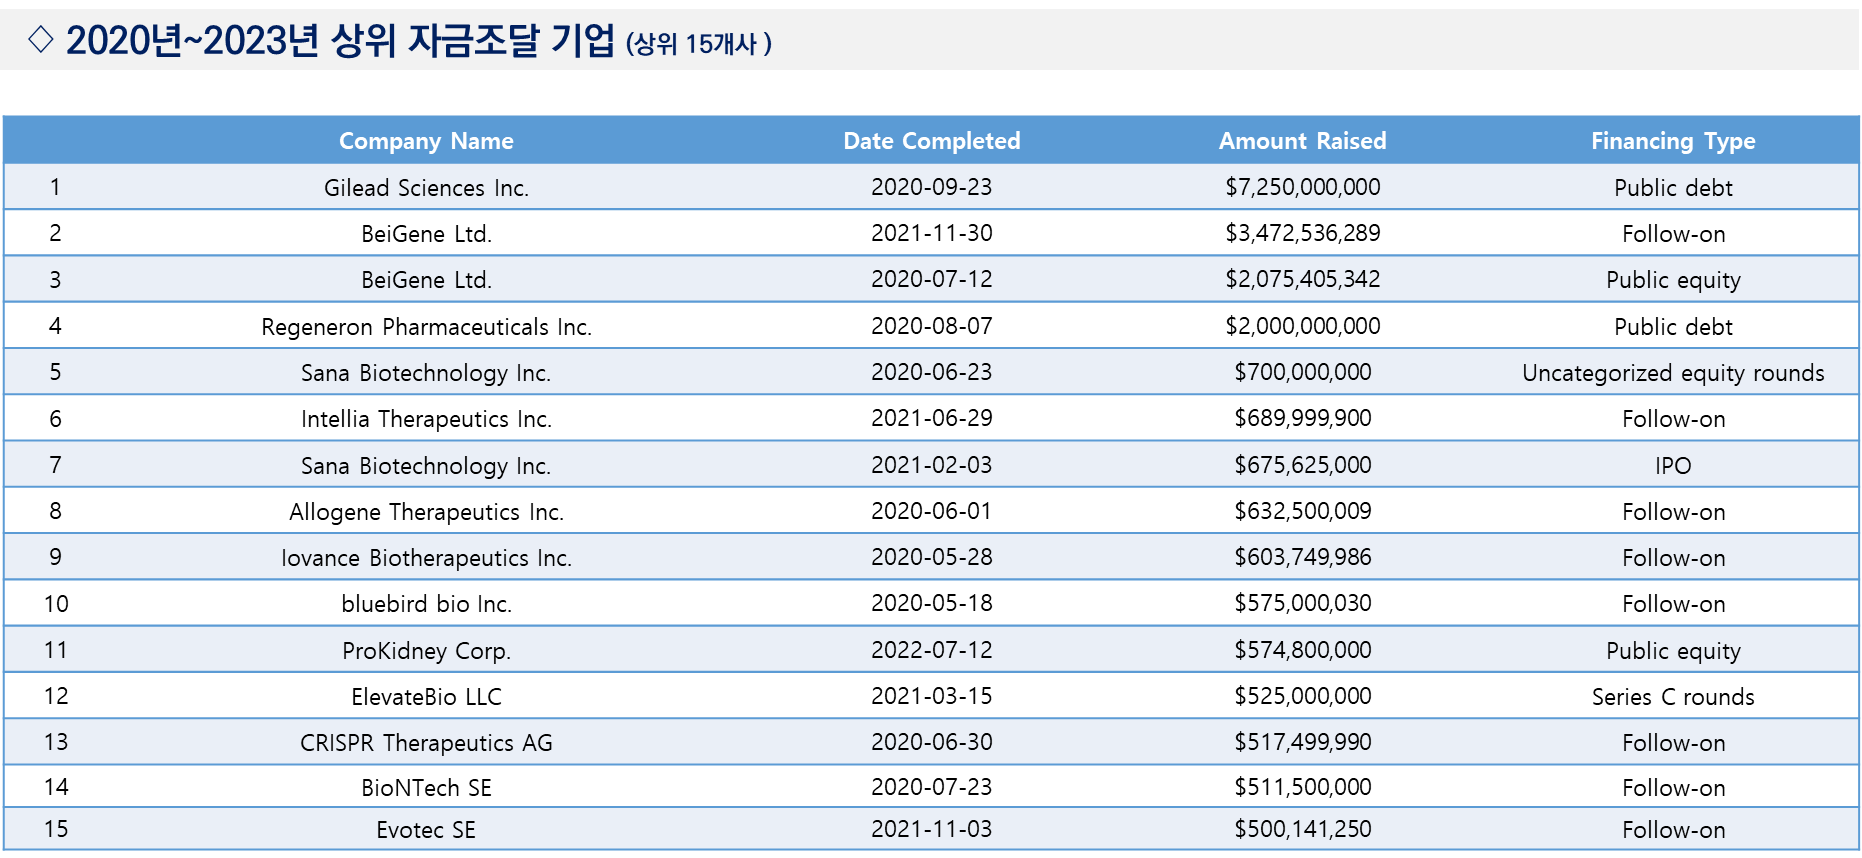Click Sana Biotechnology Inc. in row 5
The width and height of the screenshot is (1862, 858).
click(x=426, y=373)
